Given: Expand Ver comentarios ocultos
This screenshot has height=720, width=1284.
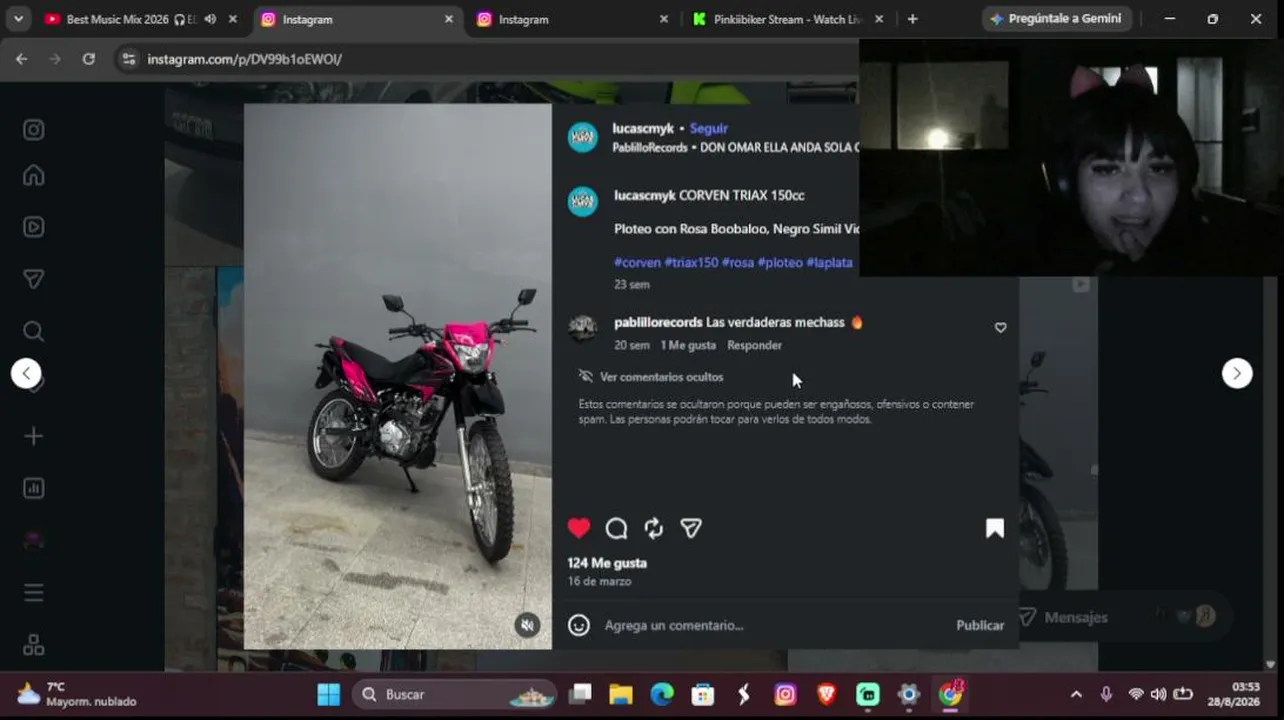Looking at the screenshot, I should (661, 377).
